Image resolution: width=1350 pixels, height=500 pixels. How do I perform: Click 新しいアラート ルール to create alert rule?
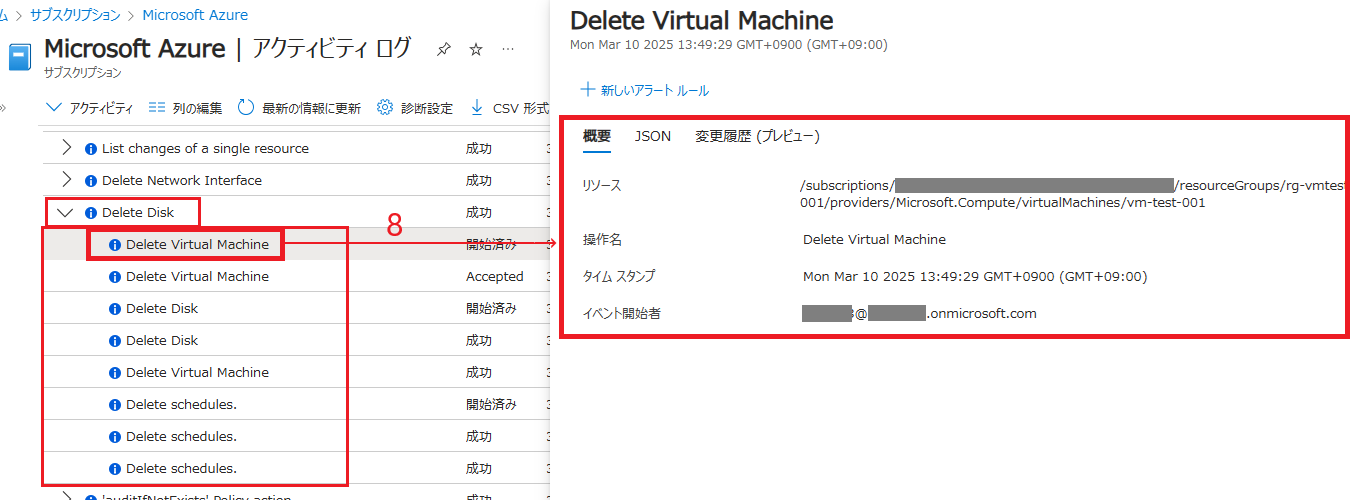click(645, 90)
